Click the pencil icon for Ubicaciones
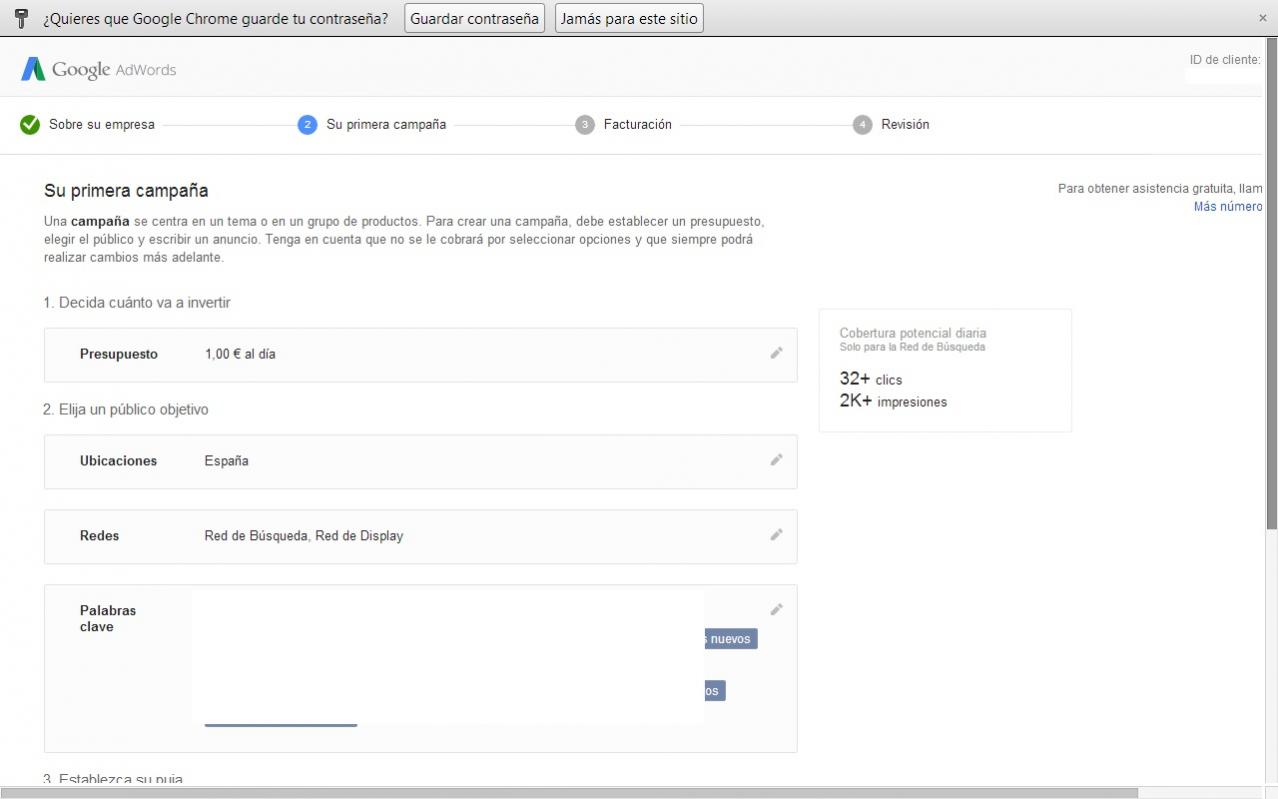Viewport: 1278px width, 799px height. 776,460
